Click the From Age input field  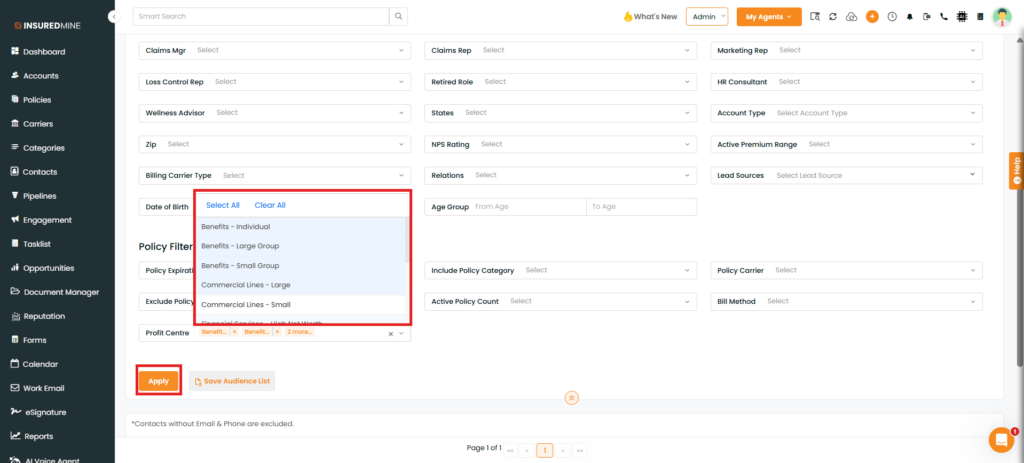click(528, 207)
